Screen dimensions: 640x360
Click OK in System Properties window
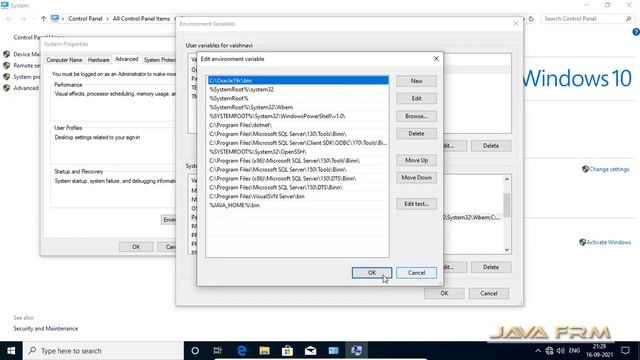click(x=136, y=247)
